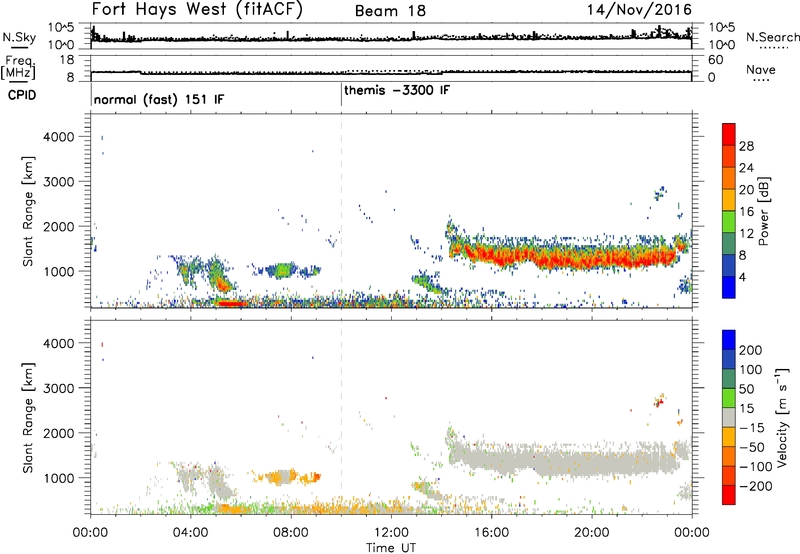Image resolution: width=800 pixels, height=554 pixels.
Task: Click the 'Slant Range [km]' label of power panel
Action: (28, 212)
